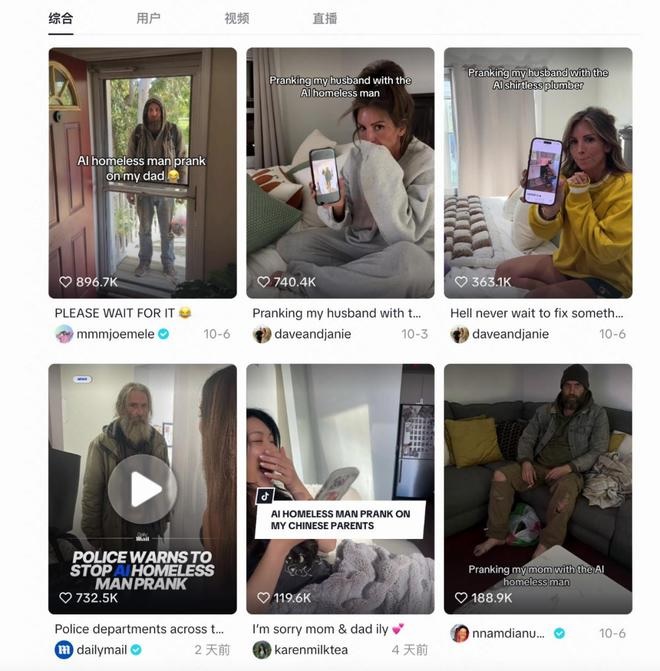Image resolution: width=660 pixels, height=671 pixels.
Task: Open Chinese parents prank video thumbnail
Action: 340,489
